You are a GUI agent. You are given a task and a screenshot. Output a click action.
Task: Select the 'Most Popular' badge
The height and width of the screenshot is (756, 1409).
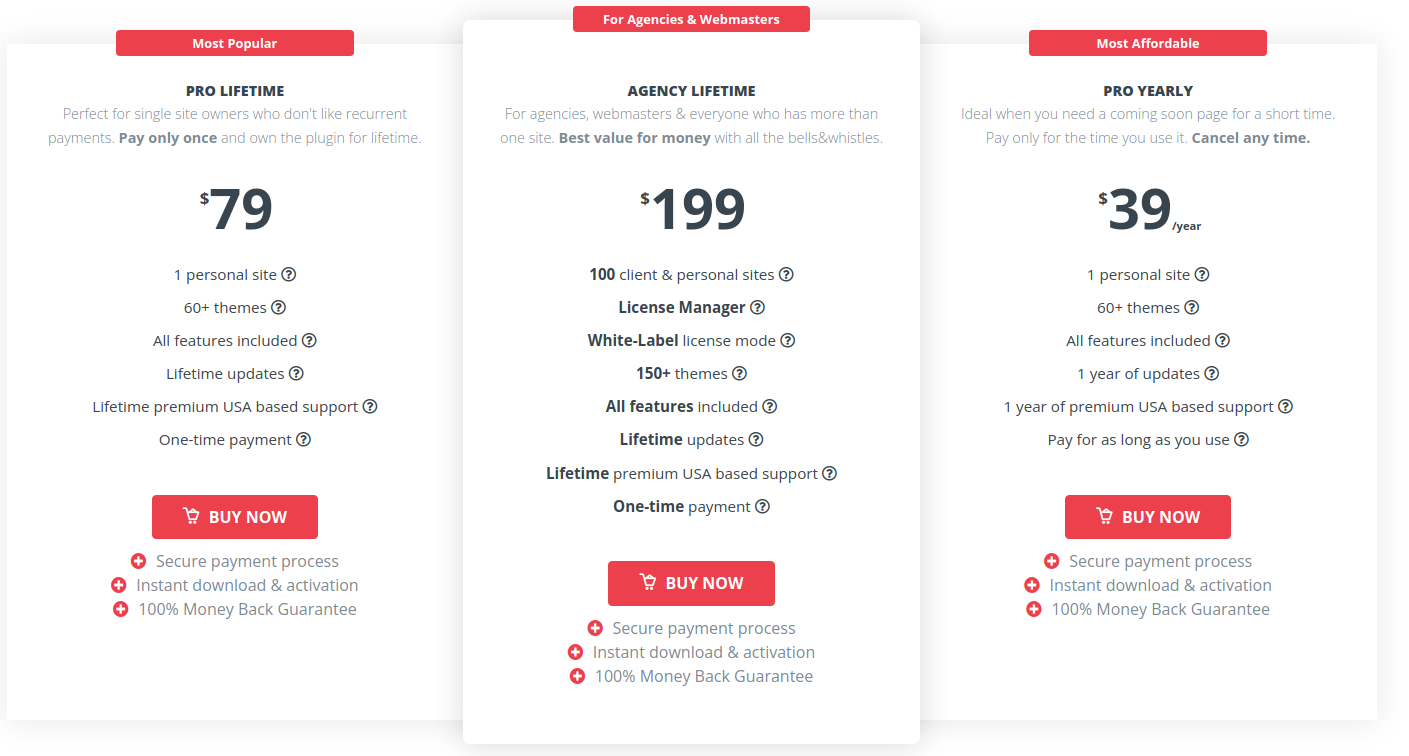coord(235,43)
